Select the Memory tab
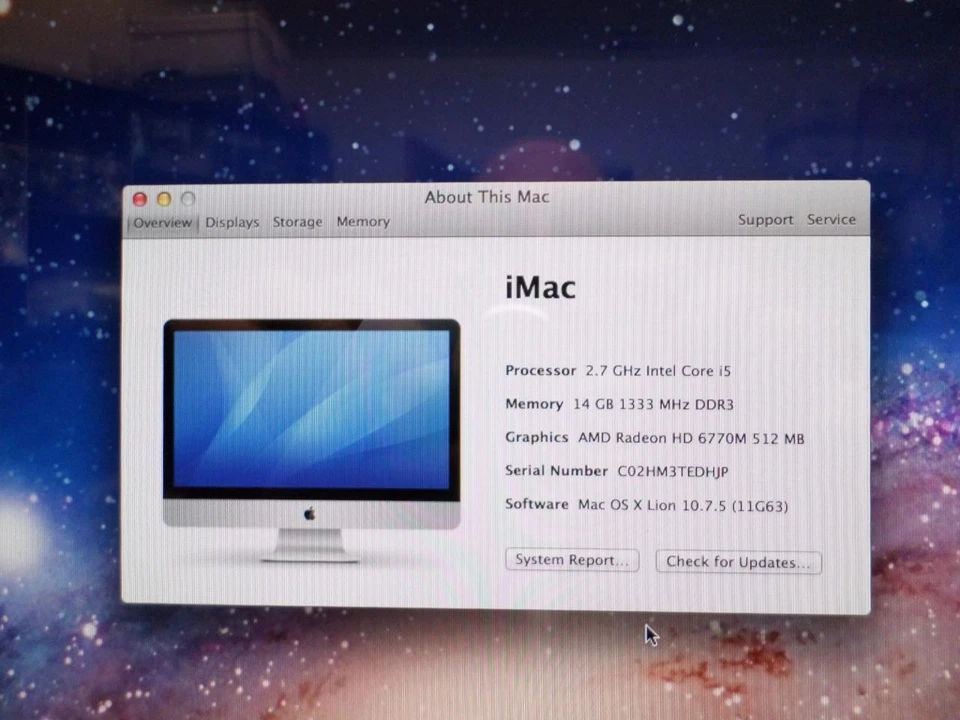The image size is (960, 720). tap(363, 221)
